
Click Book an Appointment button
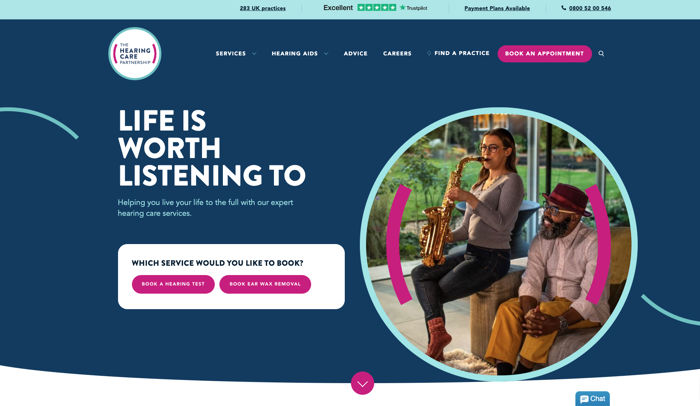coord(545,54)
